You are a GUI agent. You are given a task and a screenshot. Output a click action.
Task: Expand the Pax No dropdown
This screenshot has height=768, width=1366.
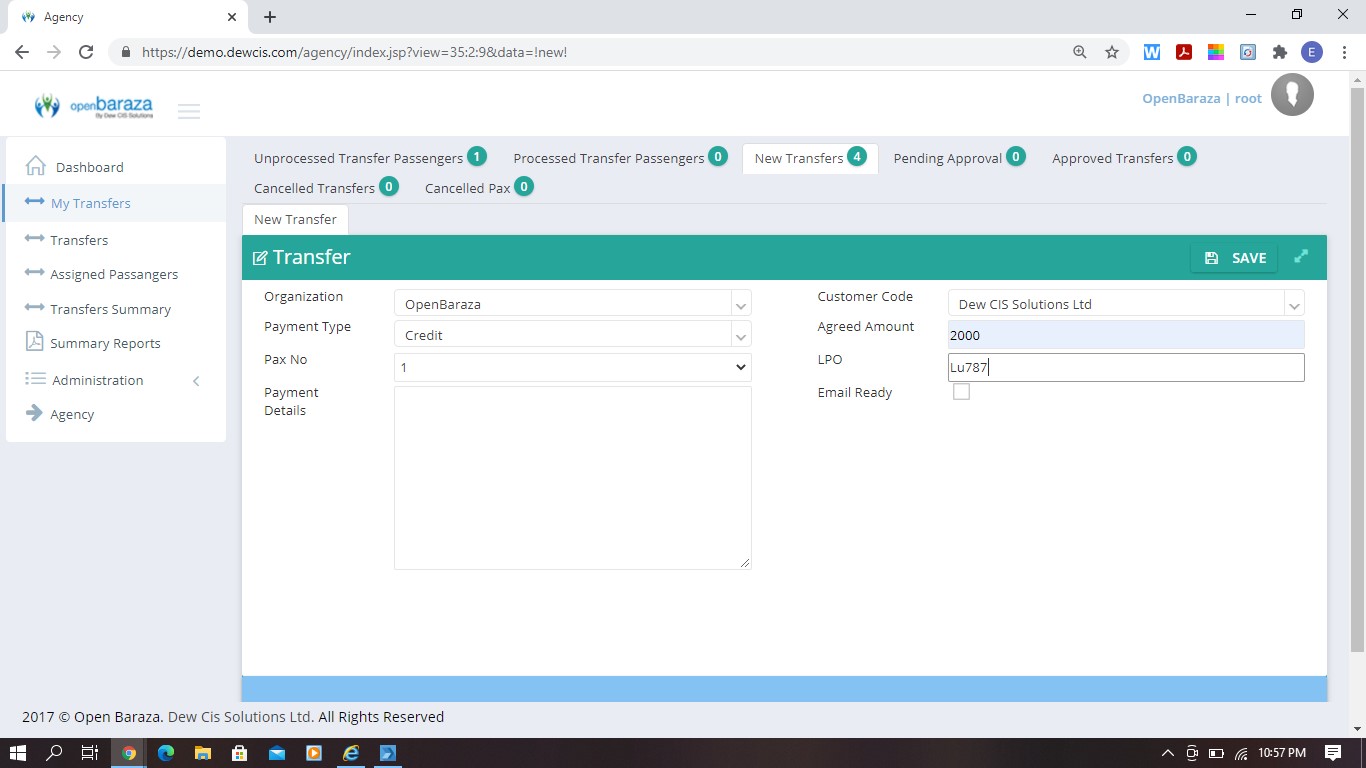[572, 367]
